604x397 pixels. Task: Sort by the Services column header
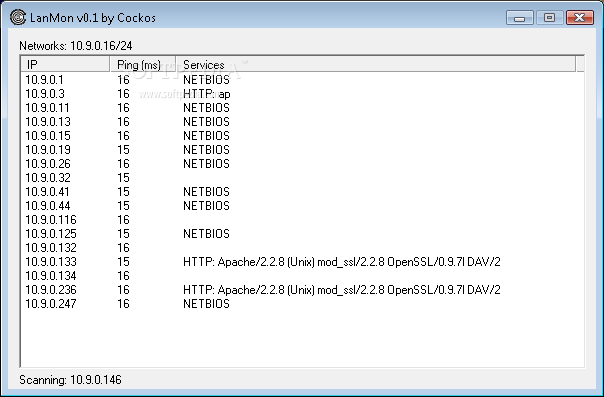pos(376,64)
